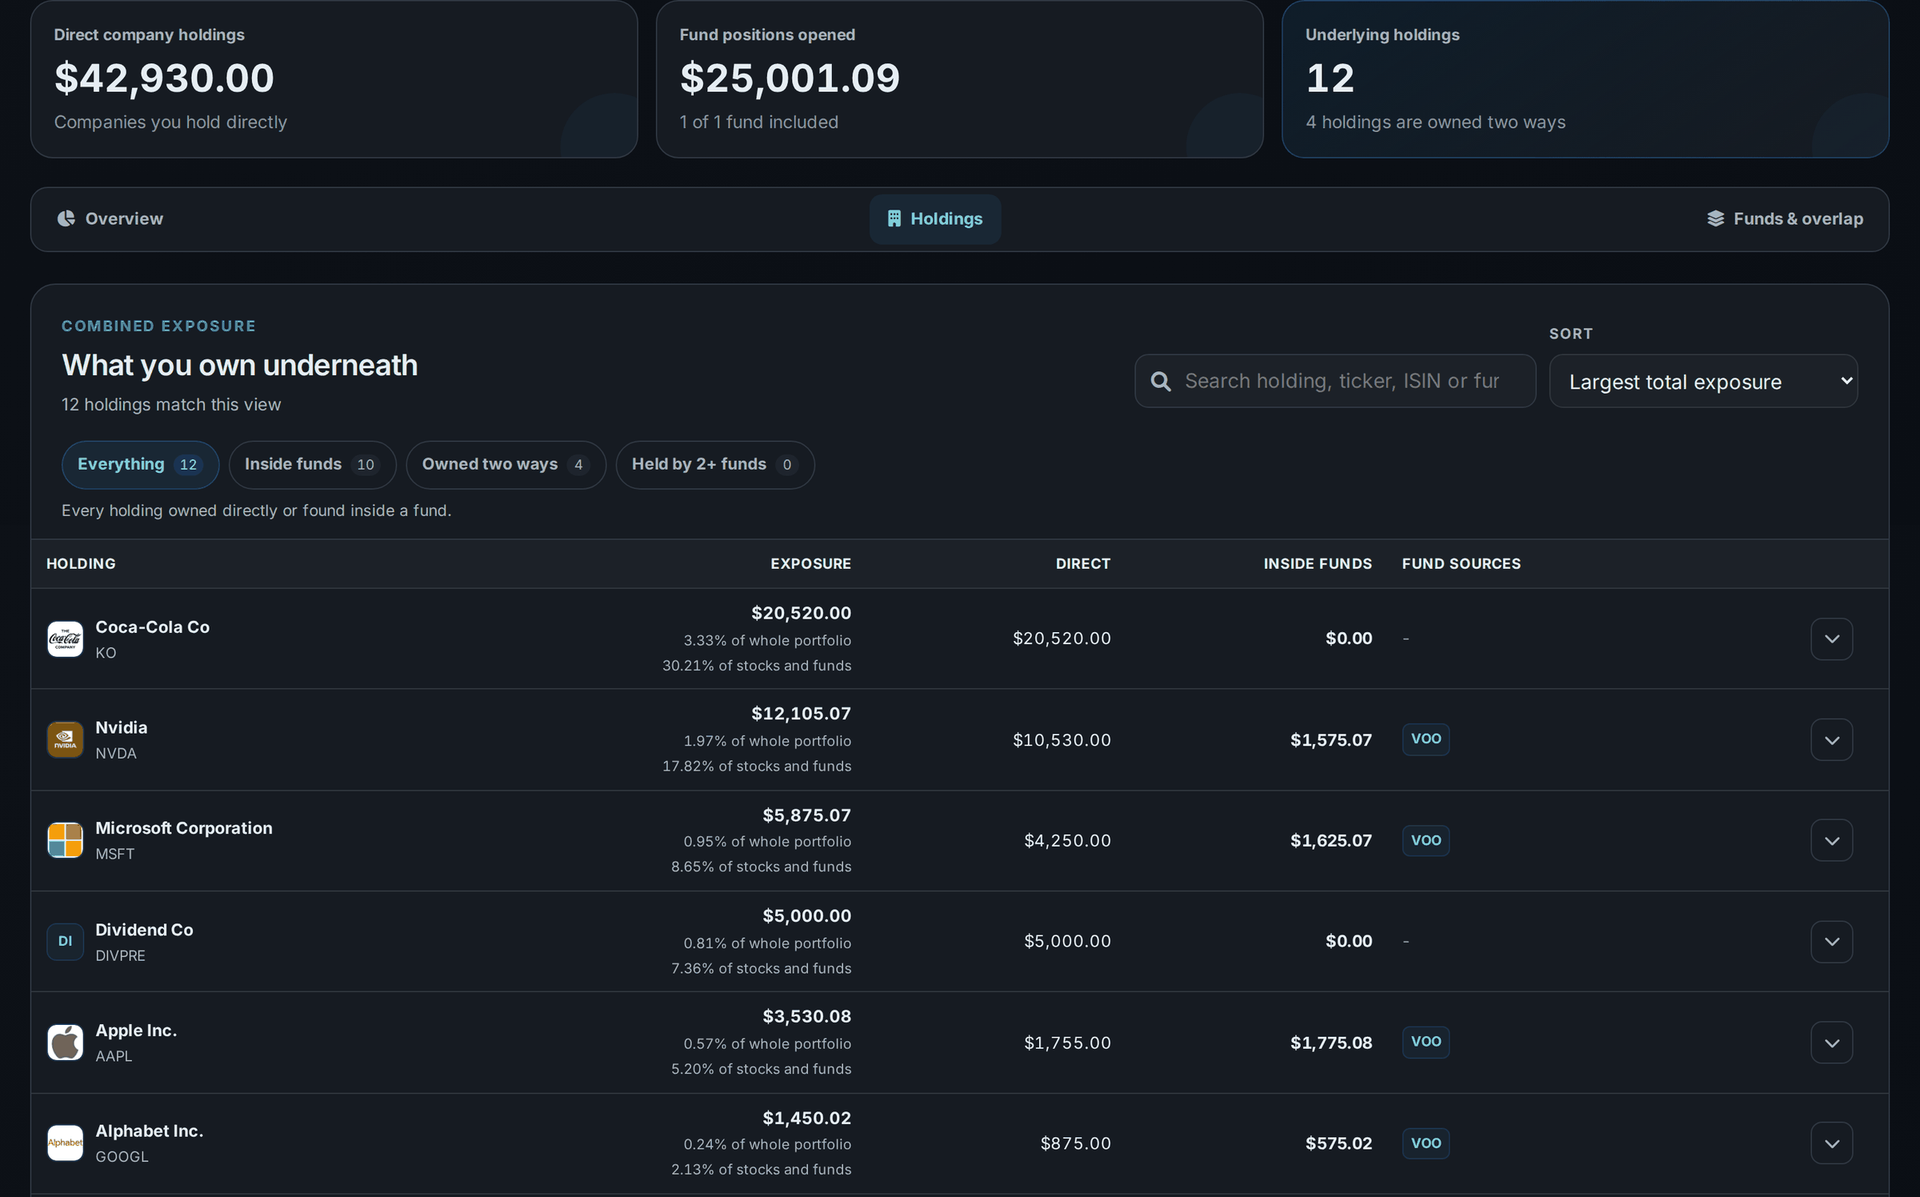Click the magnifier icon in search box
The image size is (1920, 1197).
[x=1161, y=381]
